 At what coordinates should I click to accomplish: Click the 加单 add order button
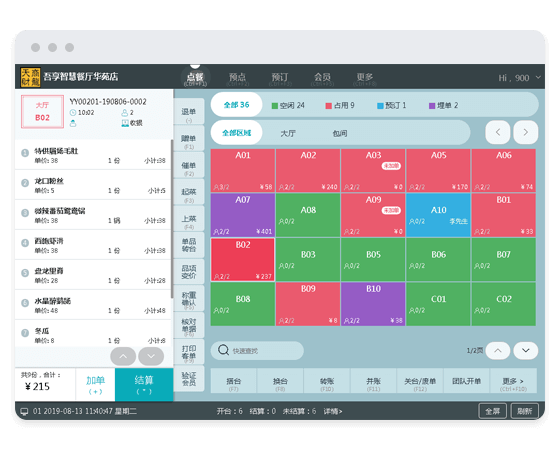click(x=95, y=385)
